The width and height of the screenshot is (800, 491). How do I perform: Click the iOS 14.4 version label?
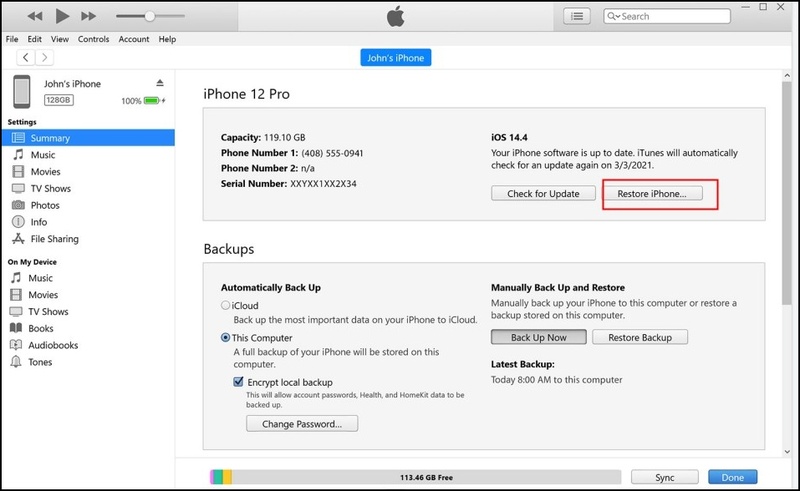click(x=509, y=137)
